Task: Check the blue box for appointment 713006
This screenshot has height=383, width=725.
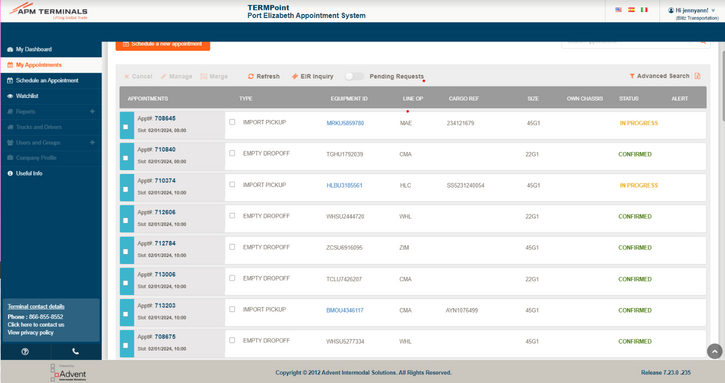Action: [125, 283]
